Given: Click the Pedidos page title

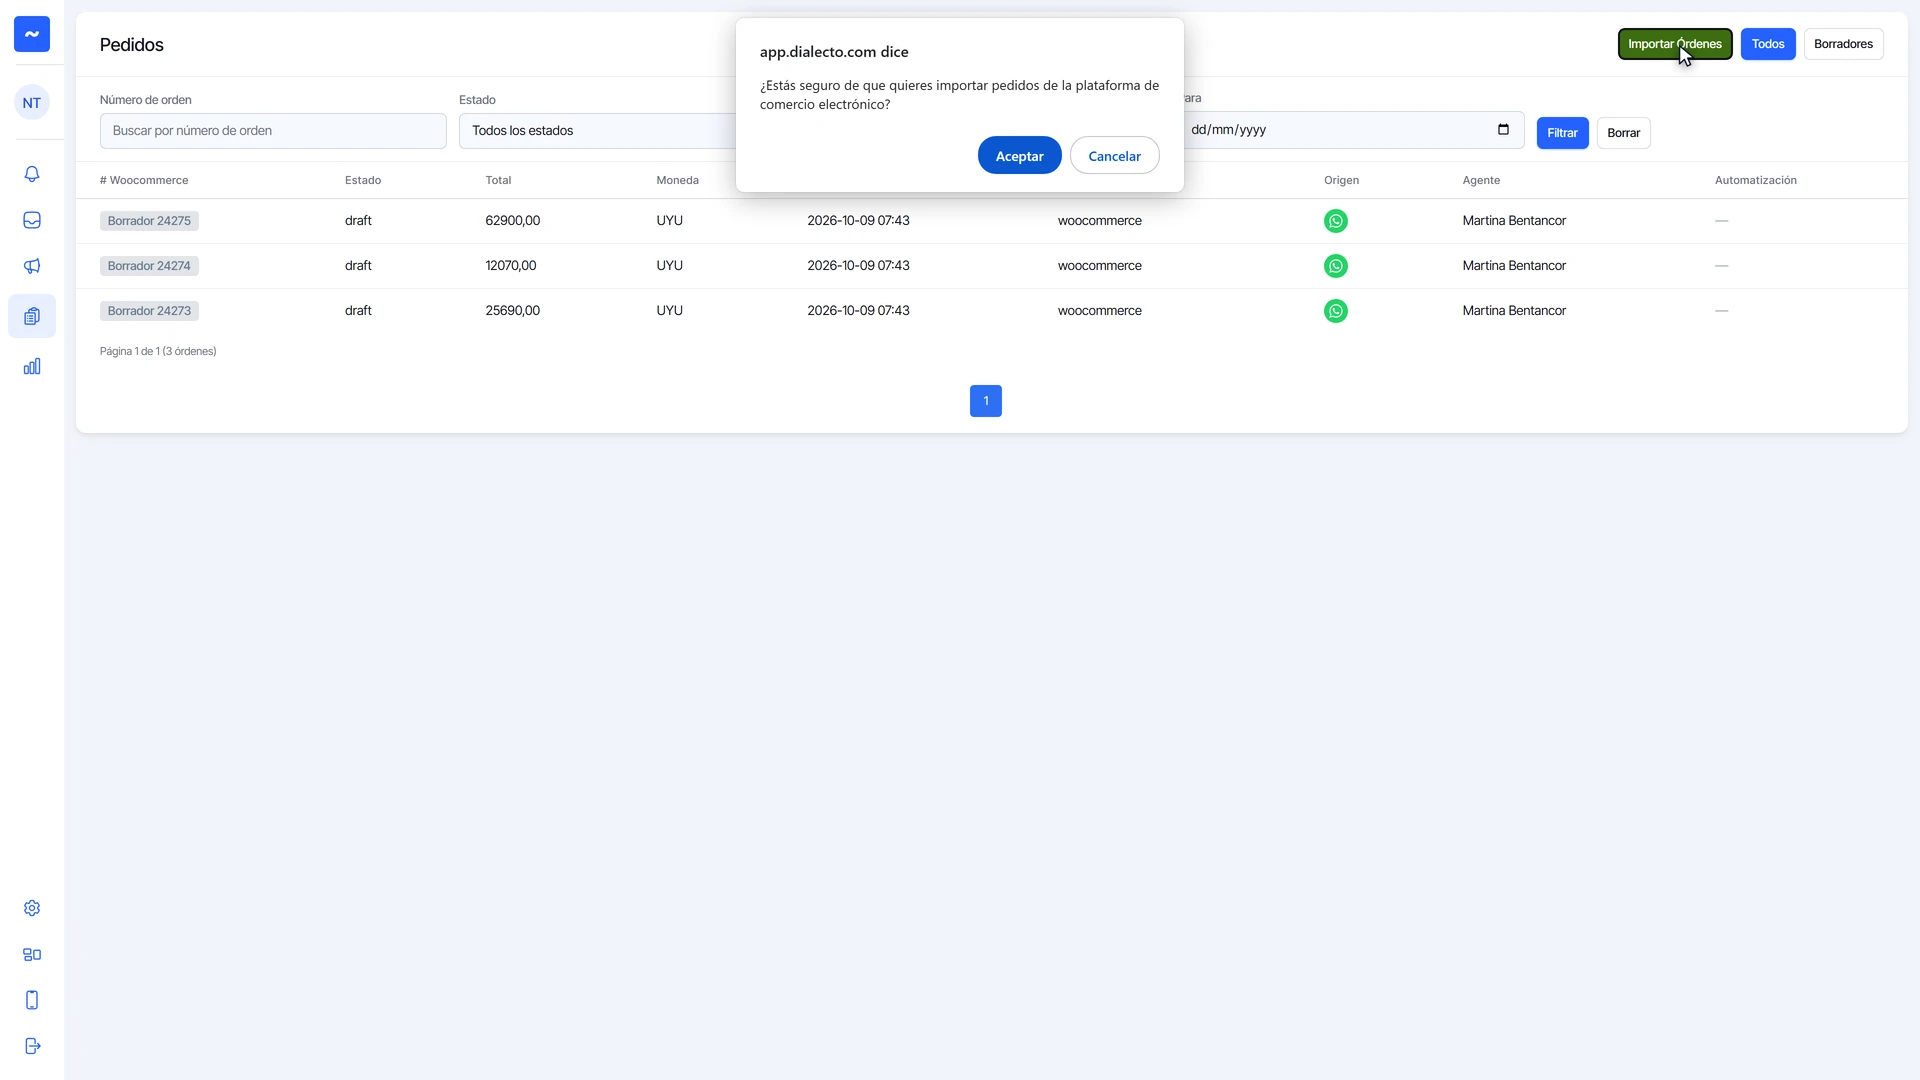Looking at the screenshot, I should coord(132,45).
